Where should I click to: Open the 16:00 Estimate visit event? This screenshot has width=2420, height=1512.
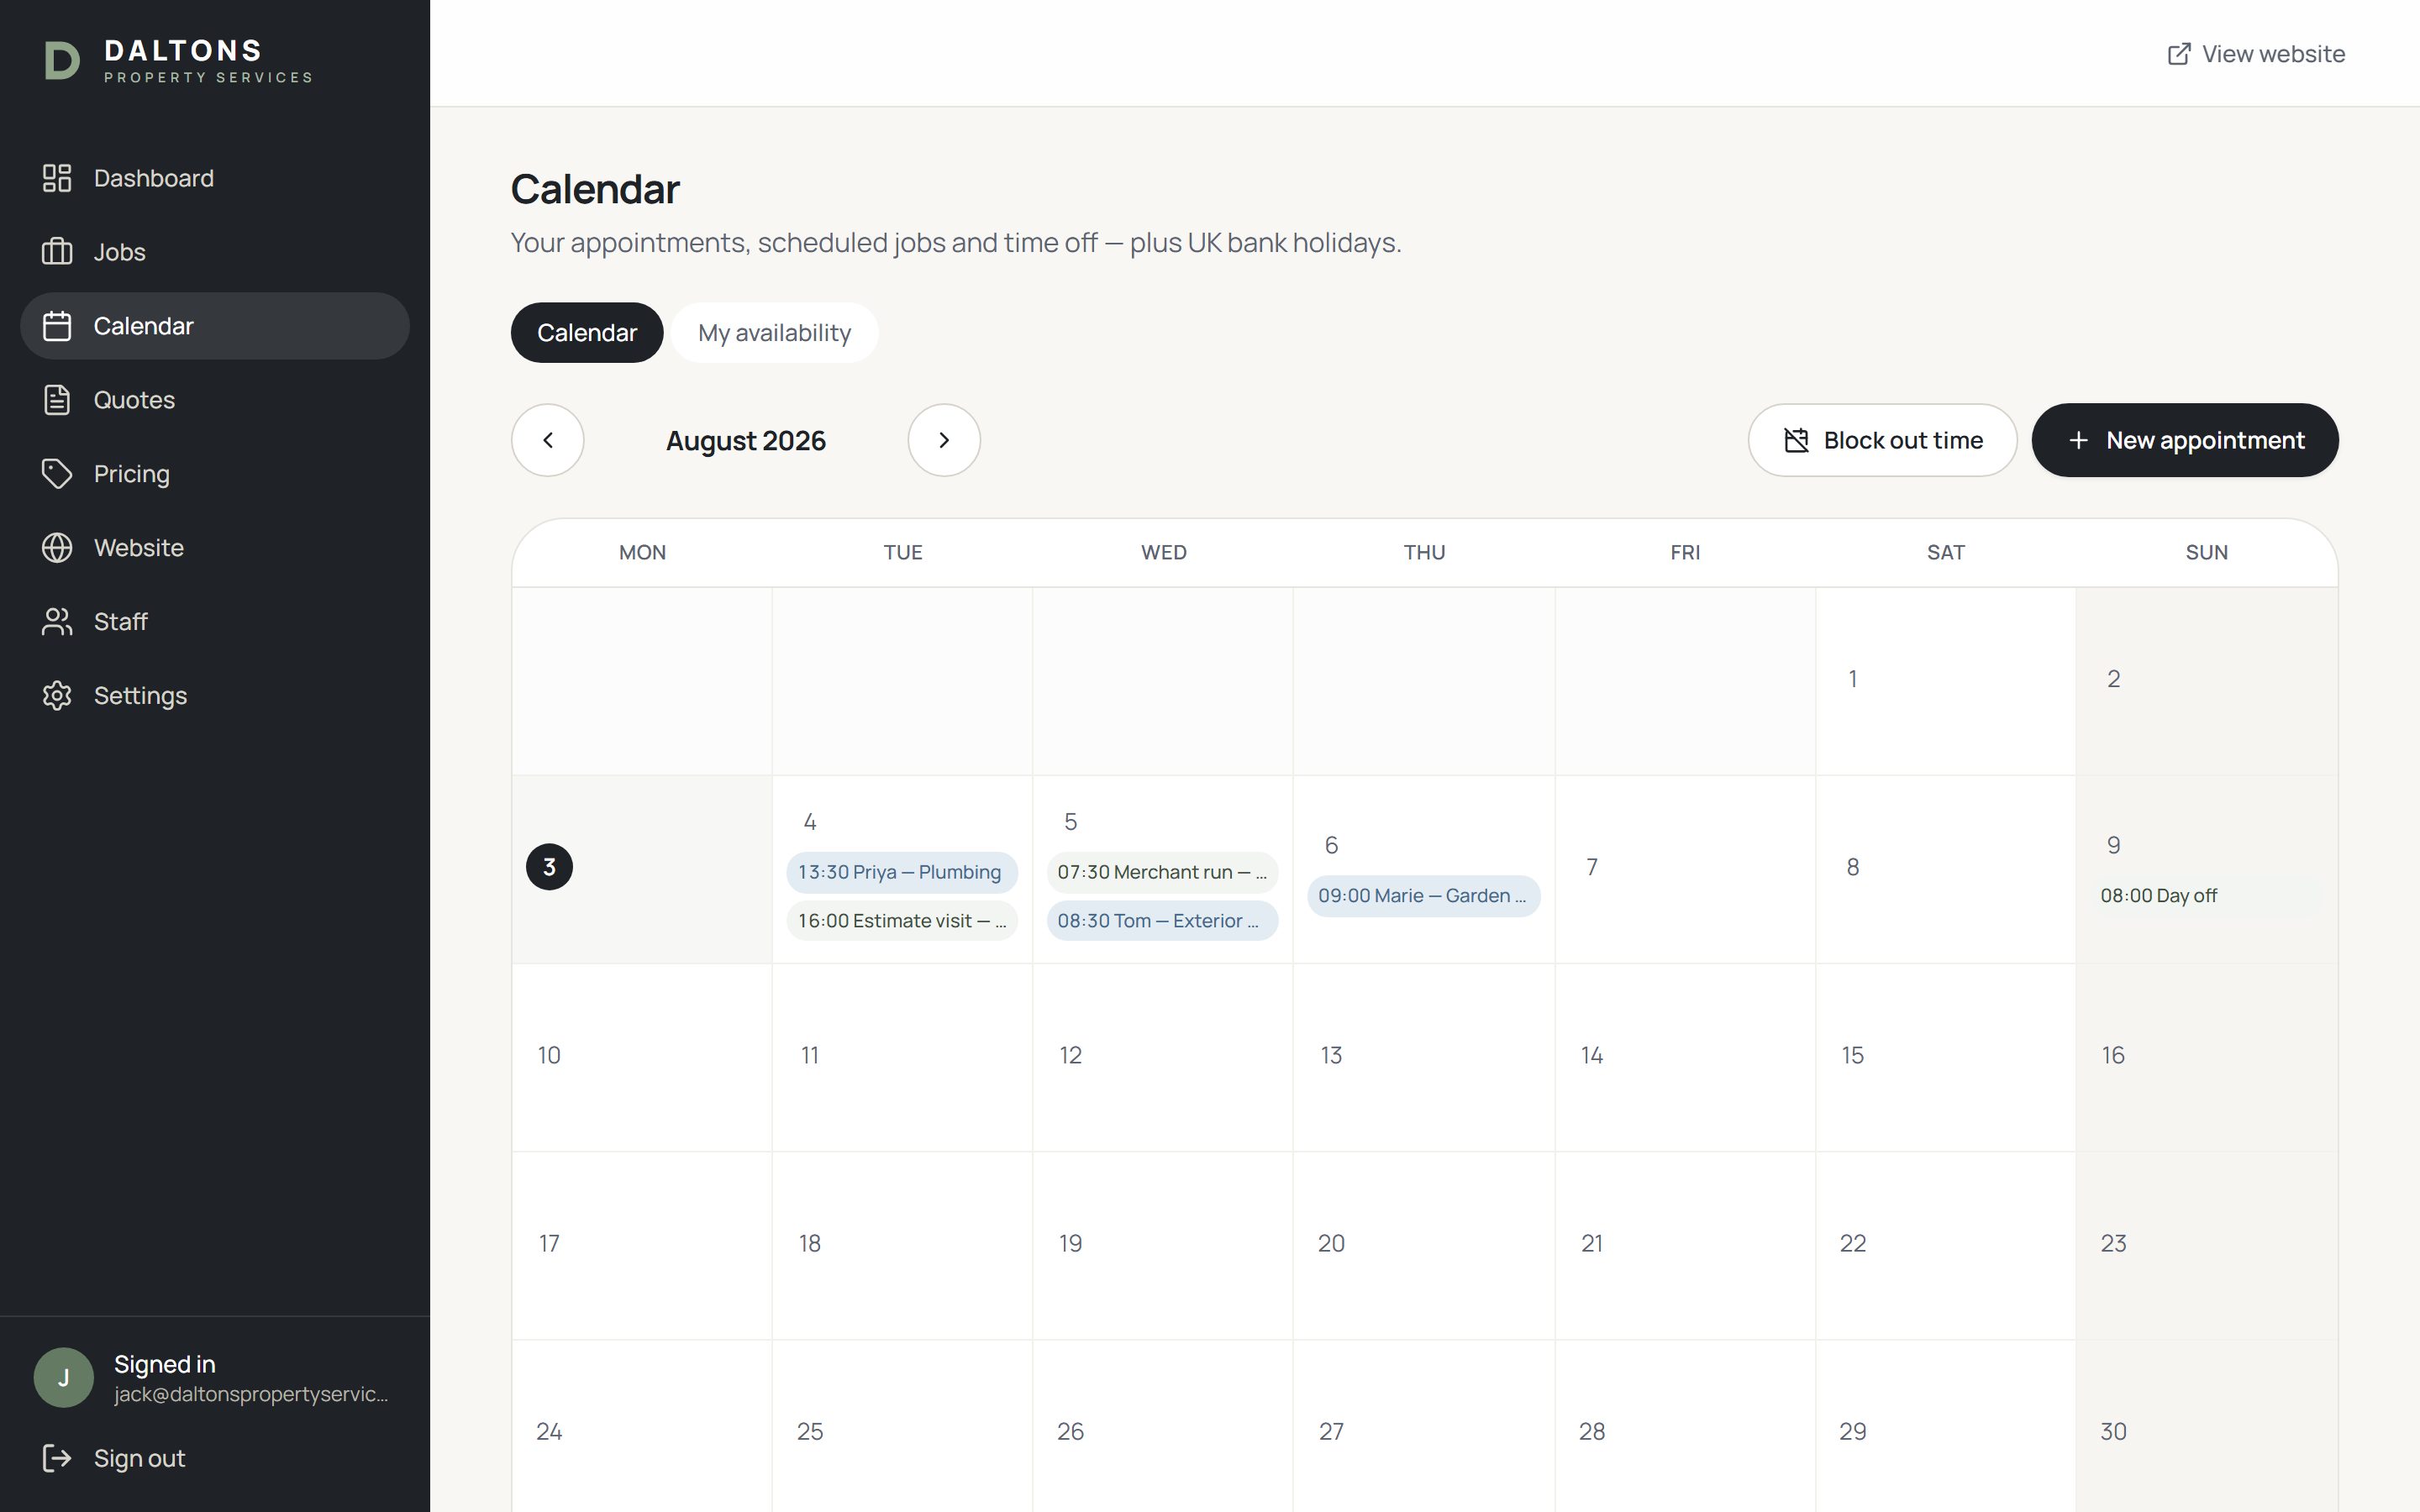tap(901, 921)
